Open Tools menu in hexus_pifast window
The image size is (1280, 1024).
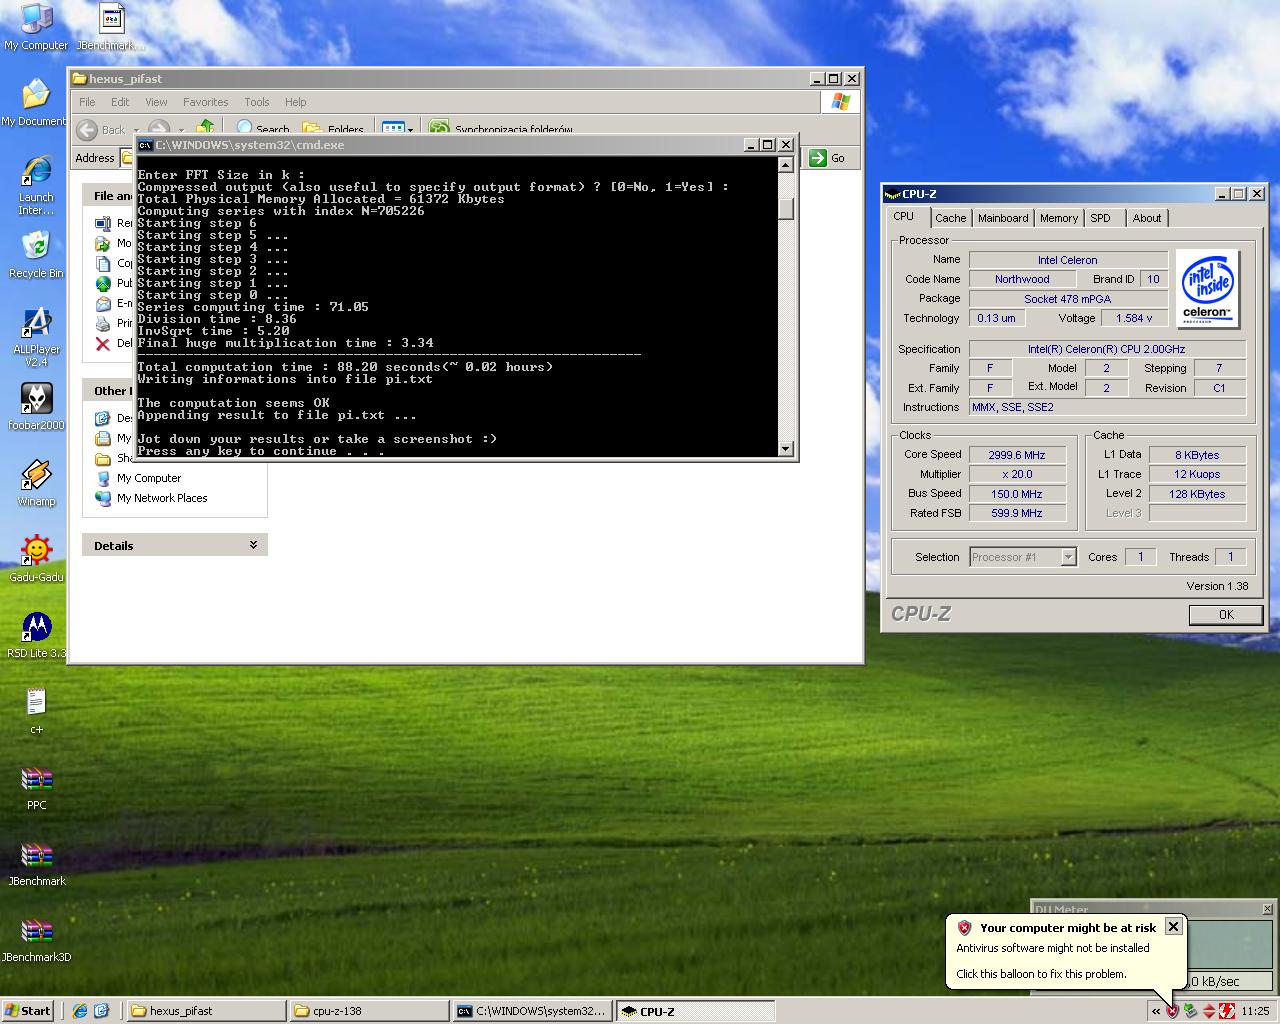[x=257, y=102]
